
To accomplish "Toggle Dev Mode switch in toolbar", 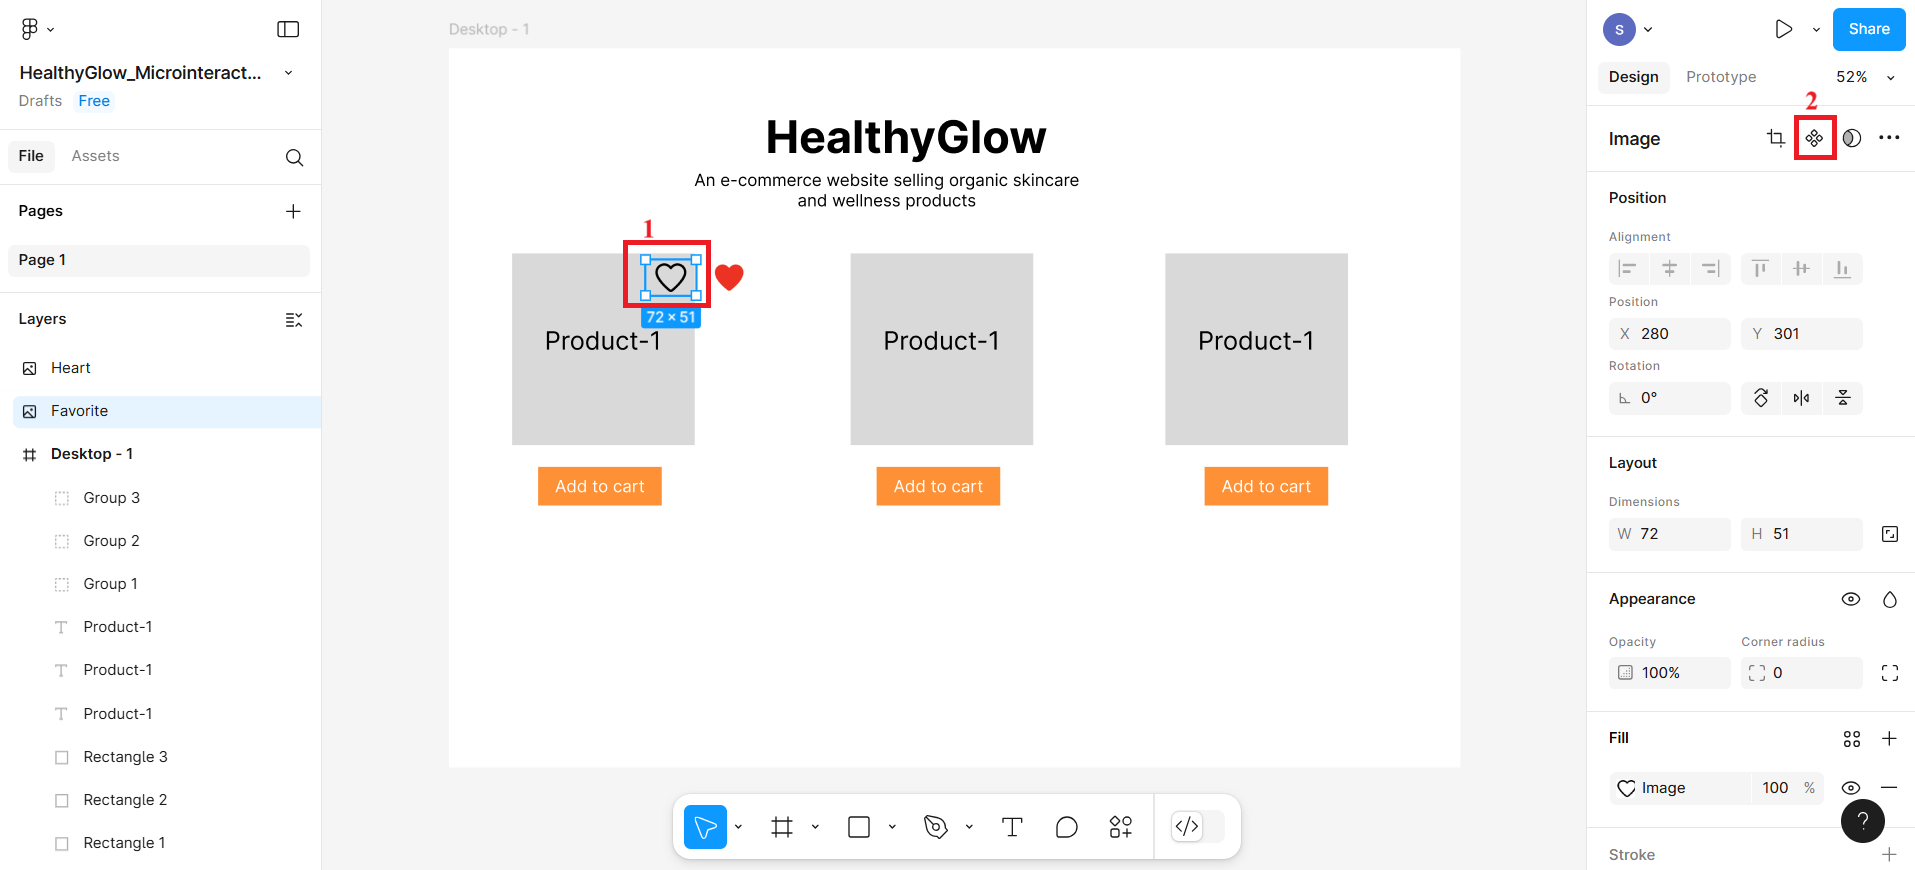I will pyautogui.click(x=1197, y=827).
